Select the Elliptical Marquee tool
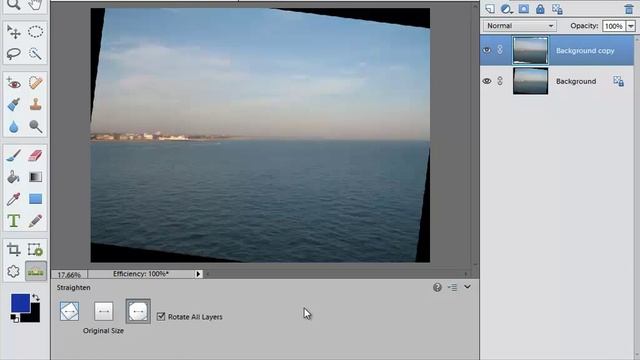The width and height of the screenshot is (640, 360). point(36,32)
